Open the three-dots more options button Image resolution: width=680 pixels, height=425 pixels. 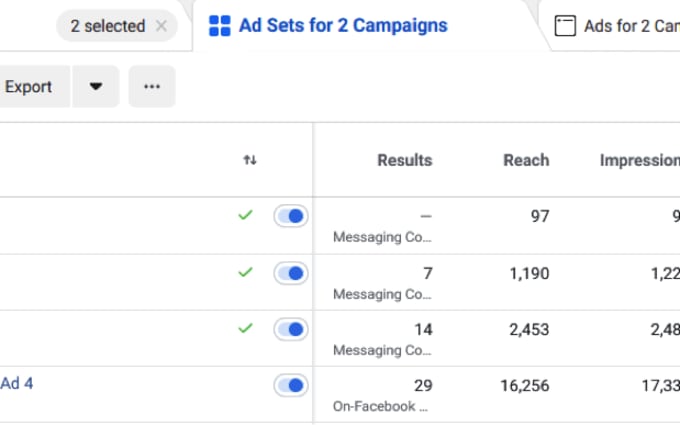tap(152, 87)
